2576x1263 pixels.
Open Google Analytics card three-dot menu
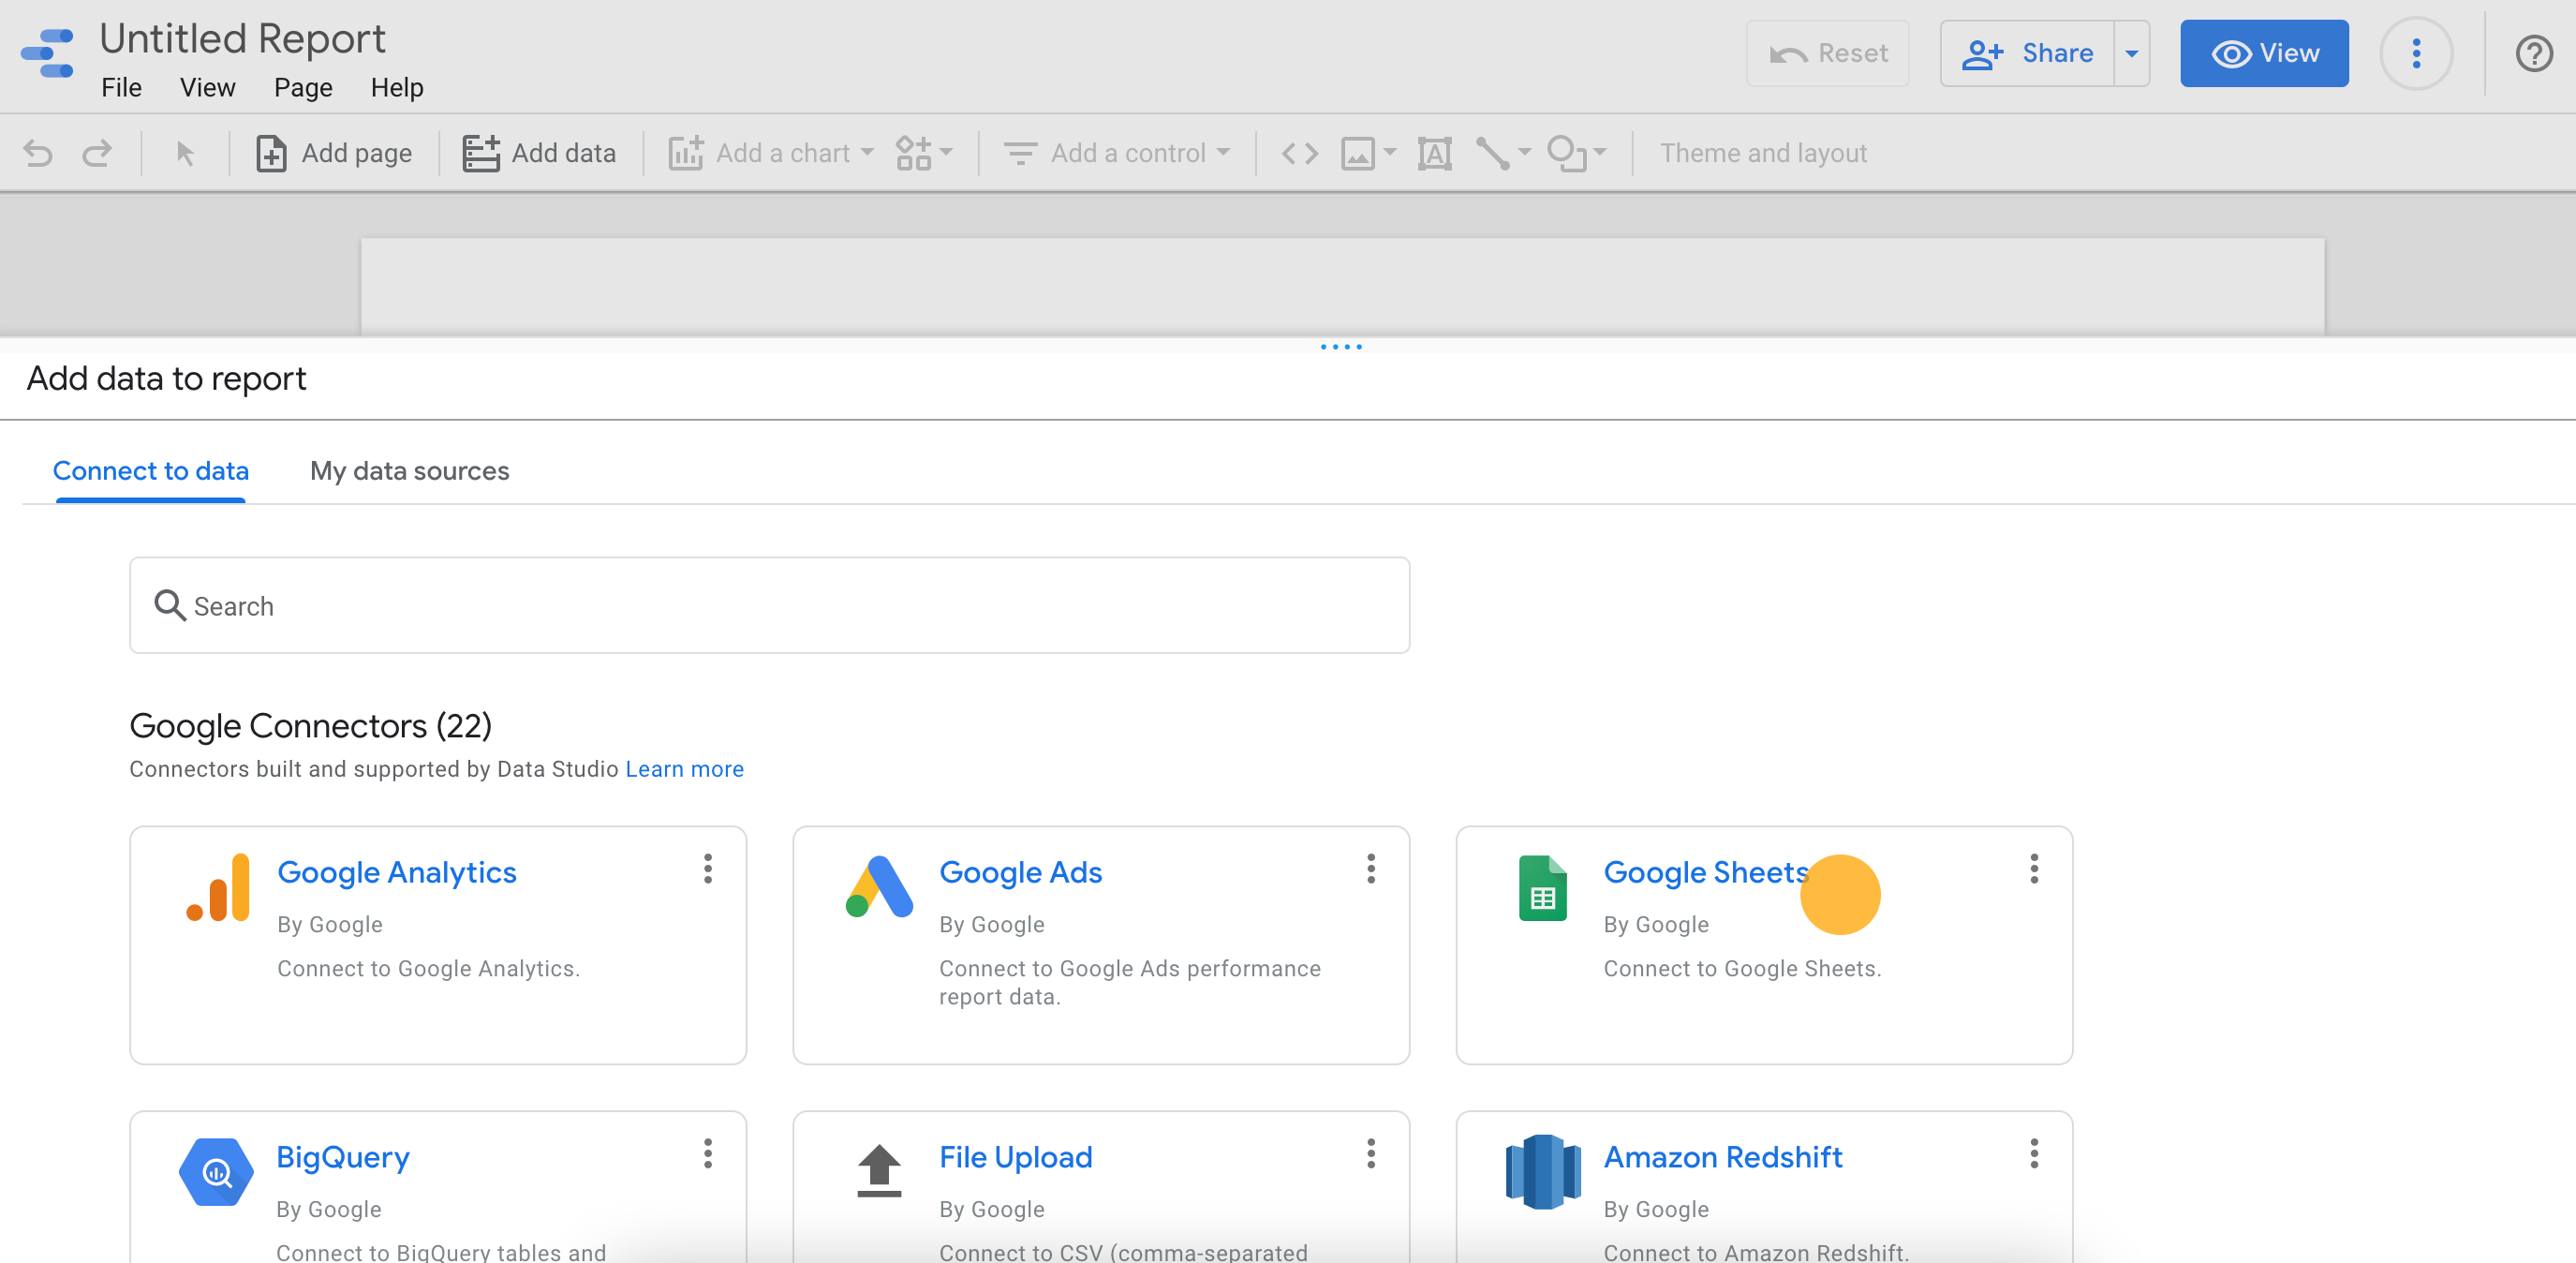point(707,869)
